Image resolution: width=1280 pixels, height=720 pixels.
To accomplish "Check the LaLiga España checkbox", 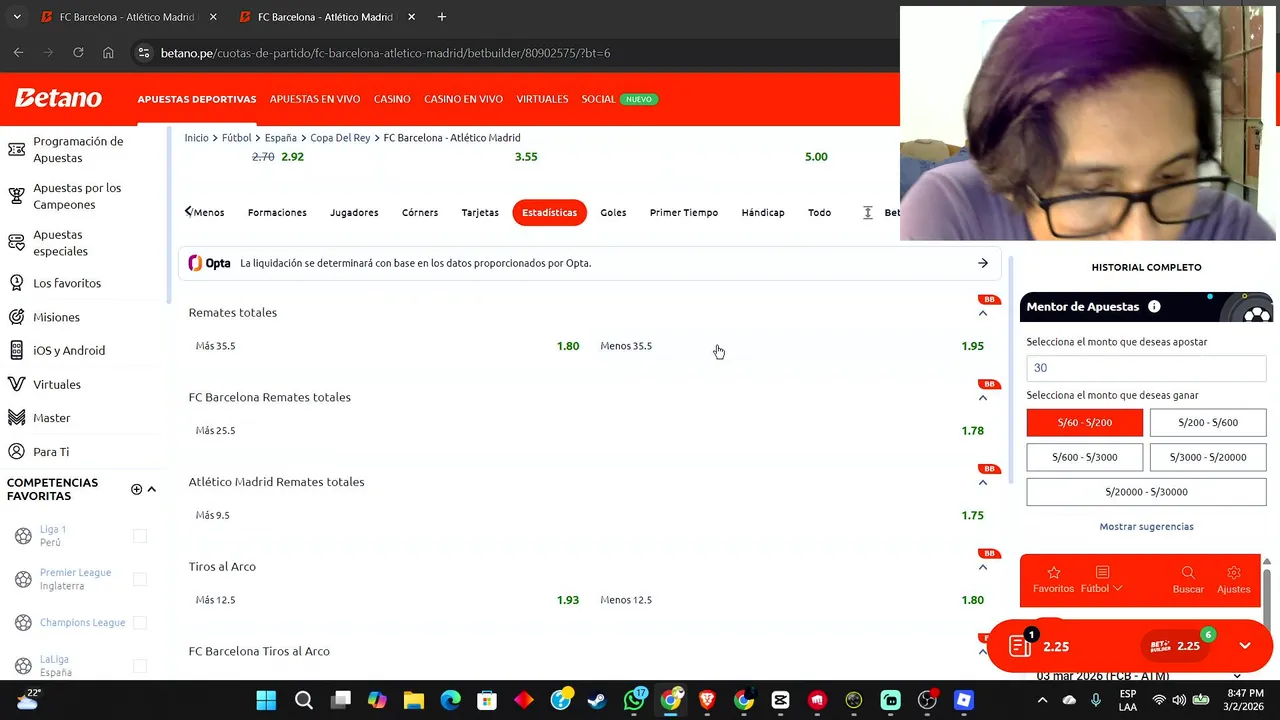I will point(140,666).
